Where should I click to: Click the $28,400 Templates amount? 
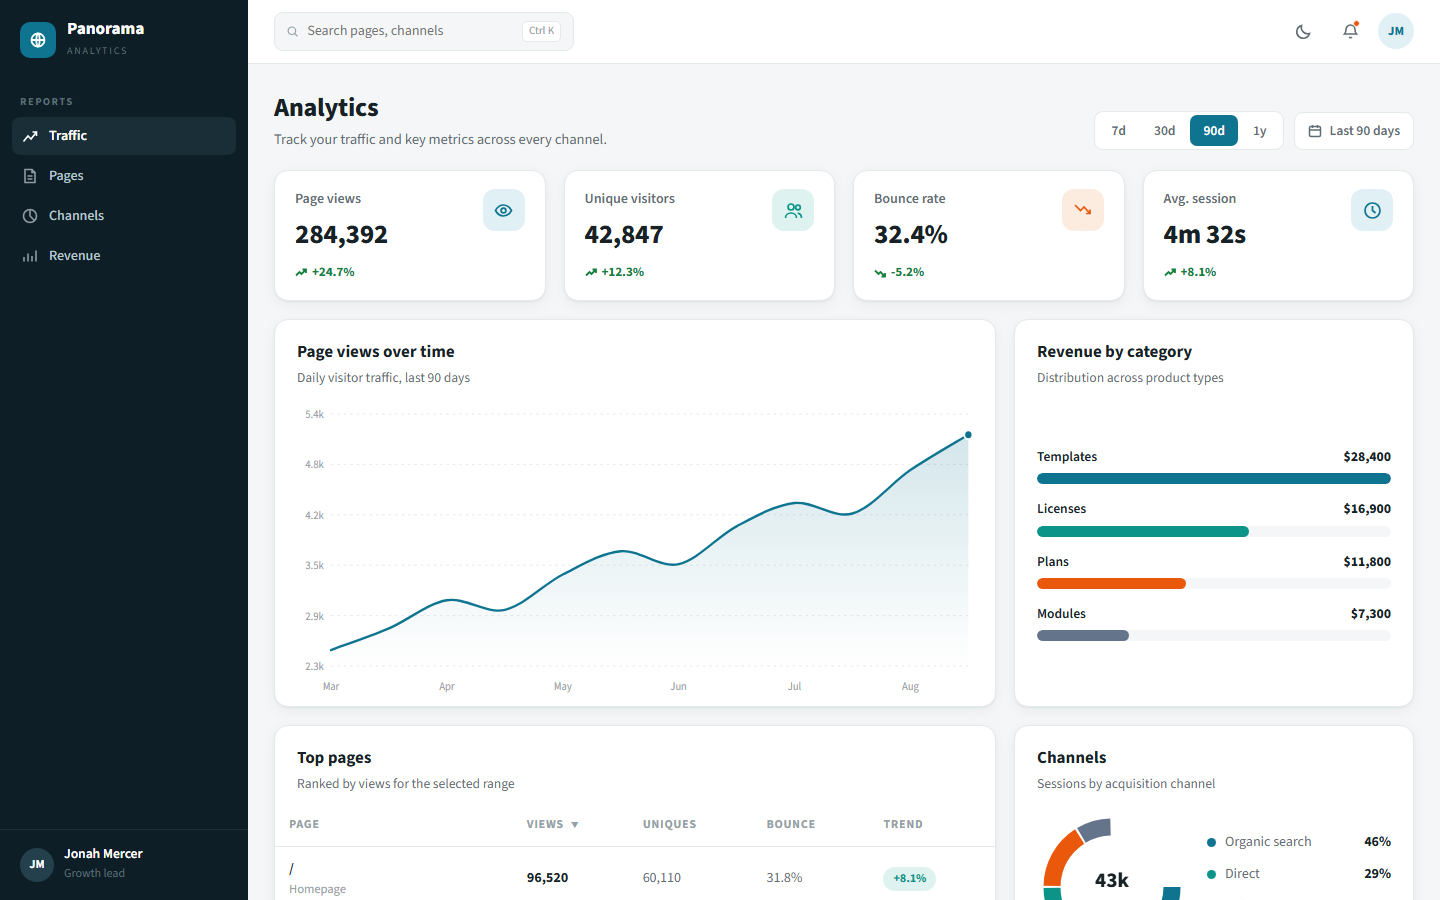point(1367,457)
